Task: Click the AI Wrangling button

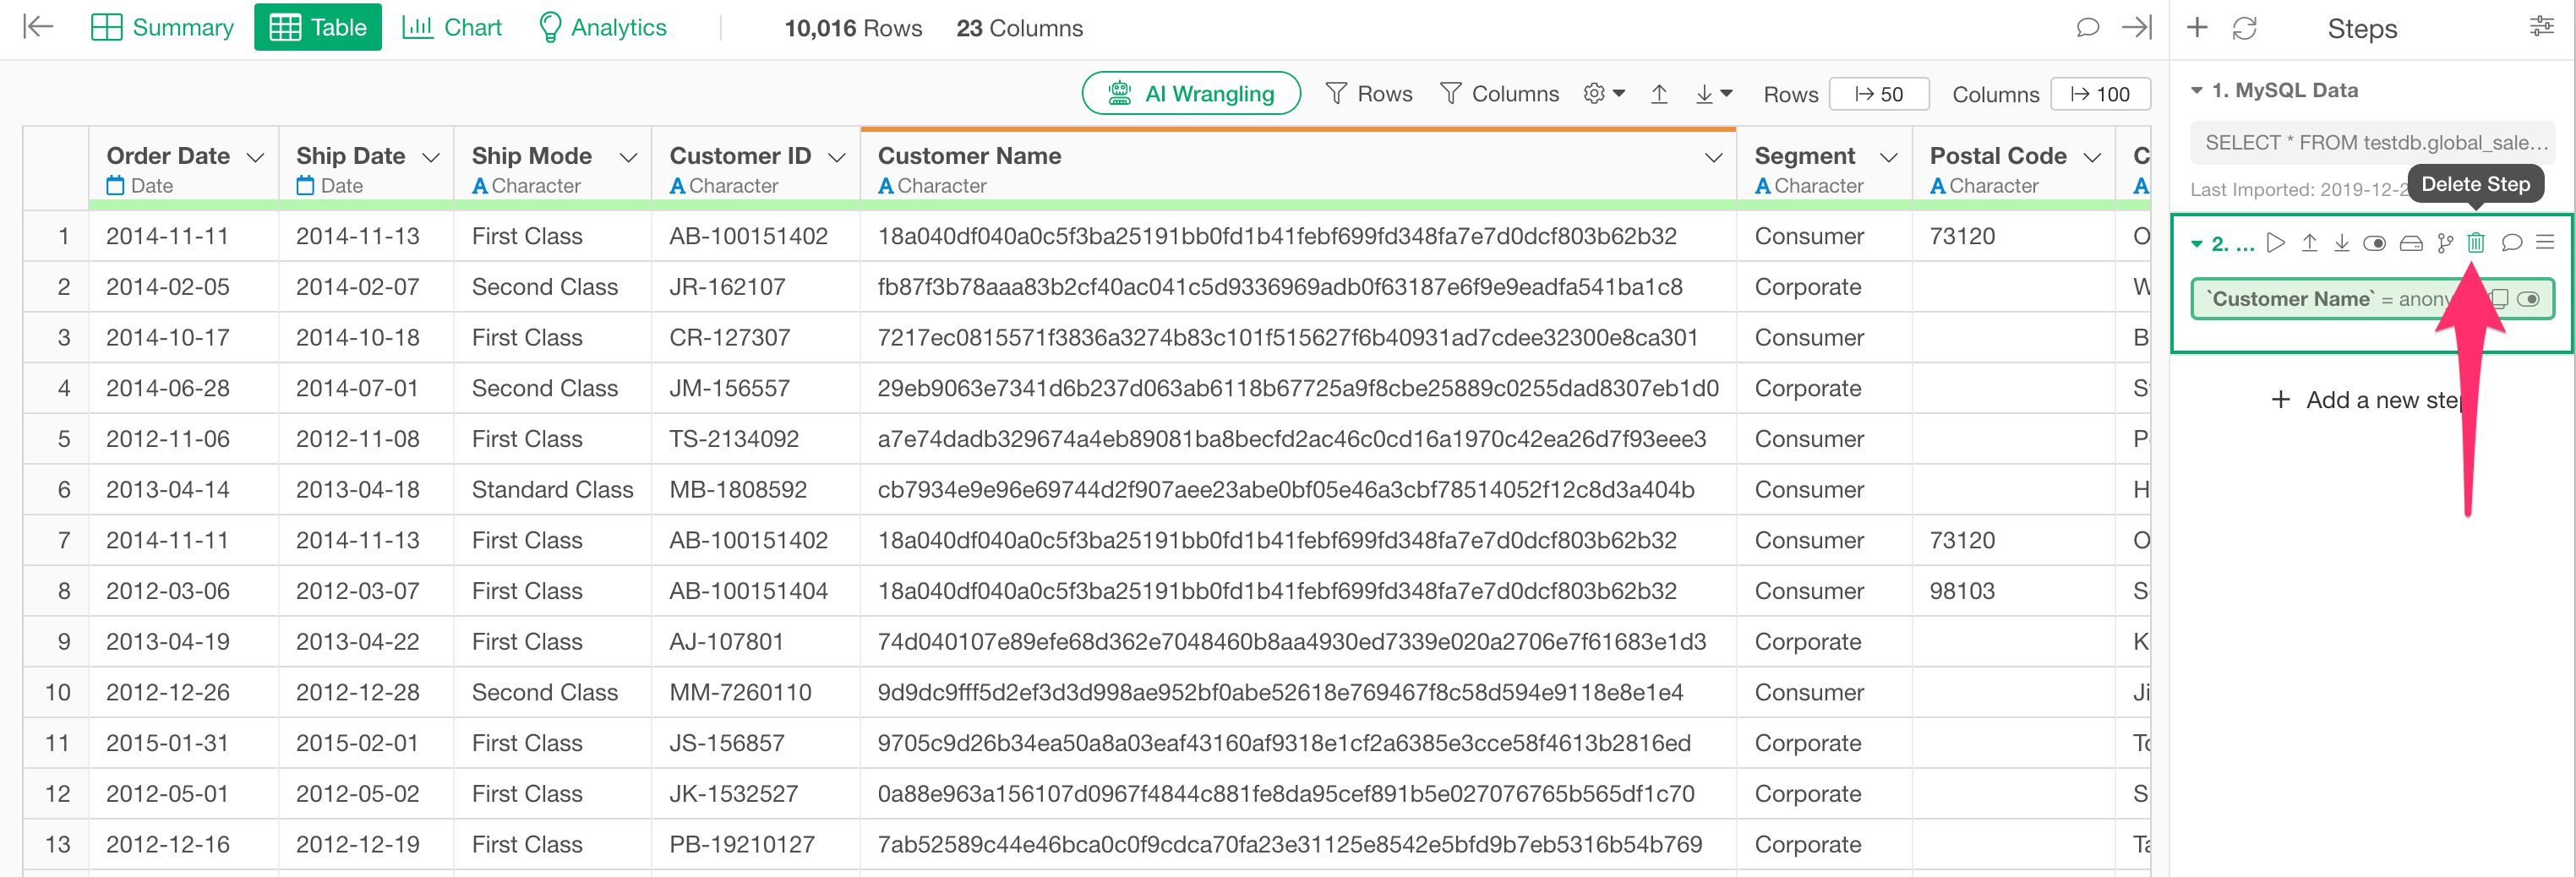Action: pyautogui.click(x=1191, y=94)
